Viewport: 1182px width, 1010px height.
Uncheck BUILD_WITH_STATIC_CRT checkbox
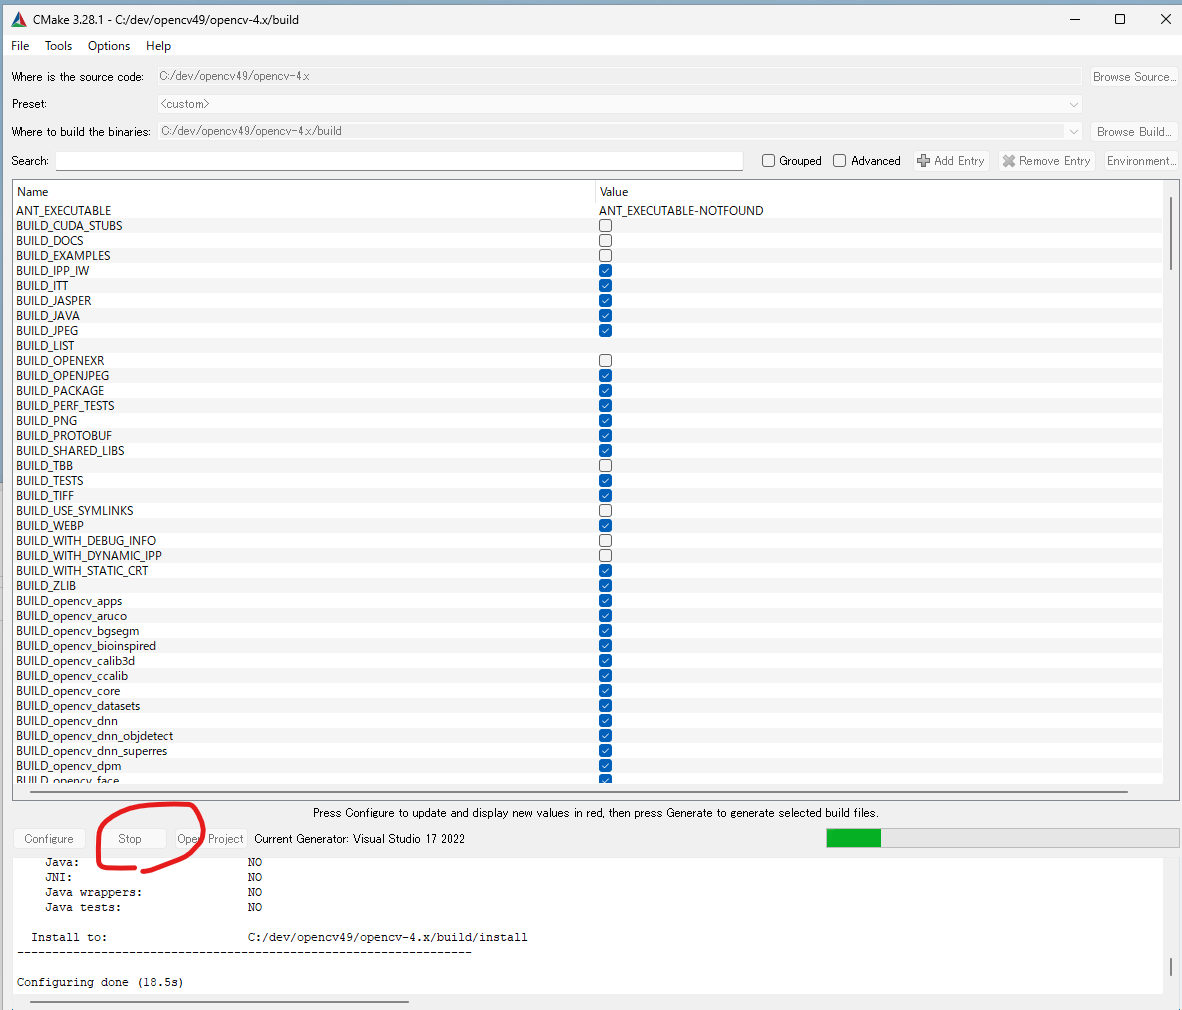tap(605, 571)
